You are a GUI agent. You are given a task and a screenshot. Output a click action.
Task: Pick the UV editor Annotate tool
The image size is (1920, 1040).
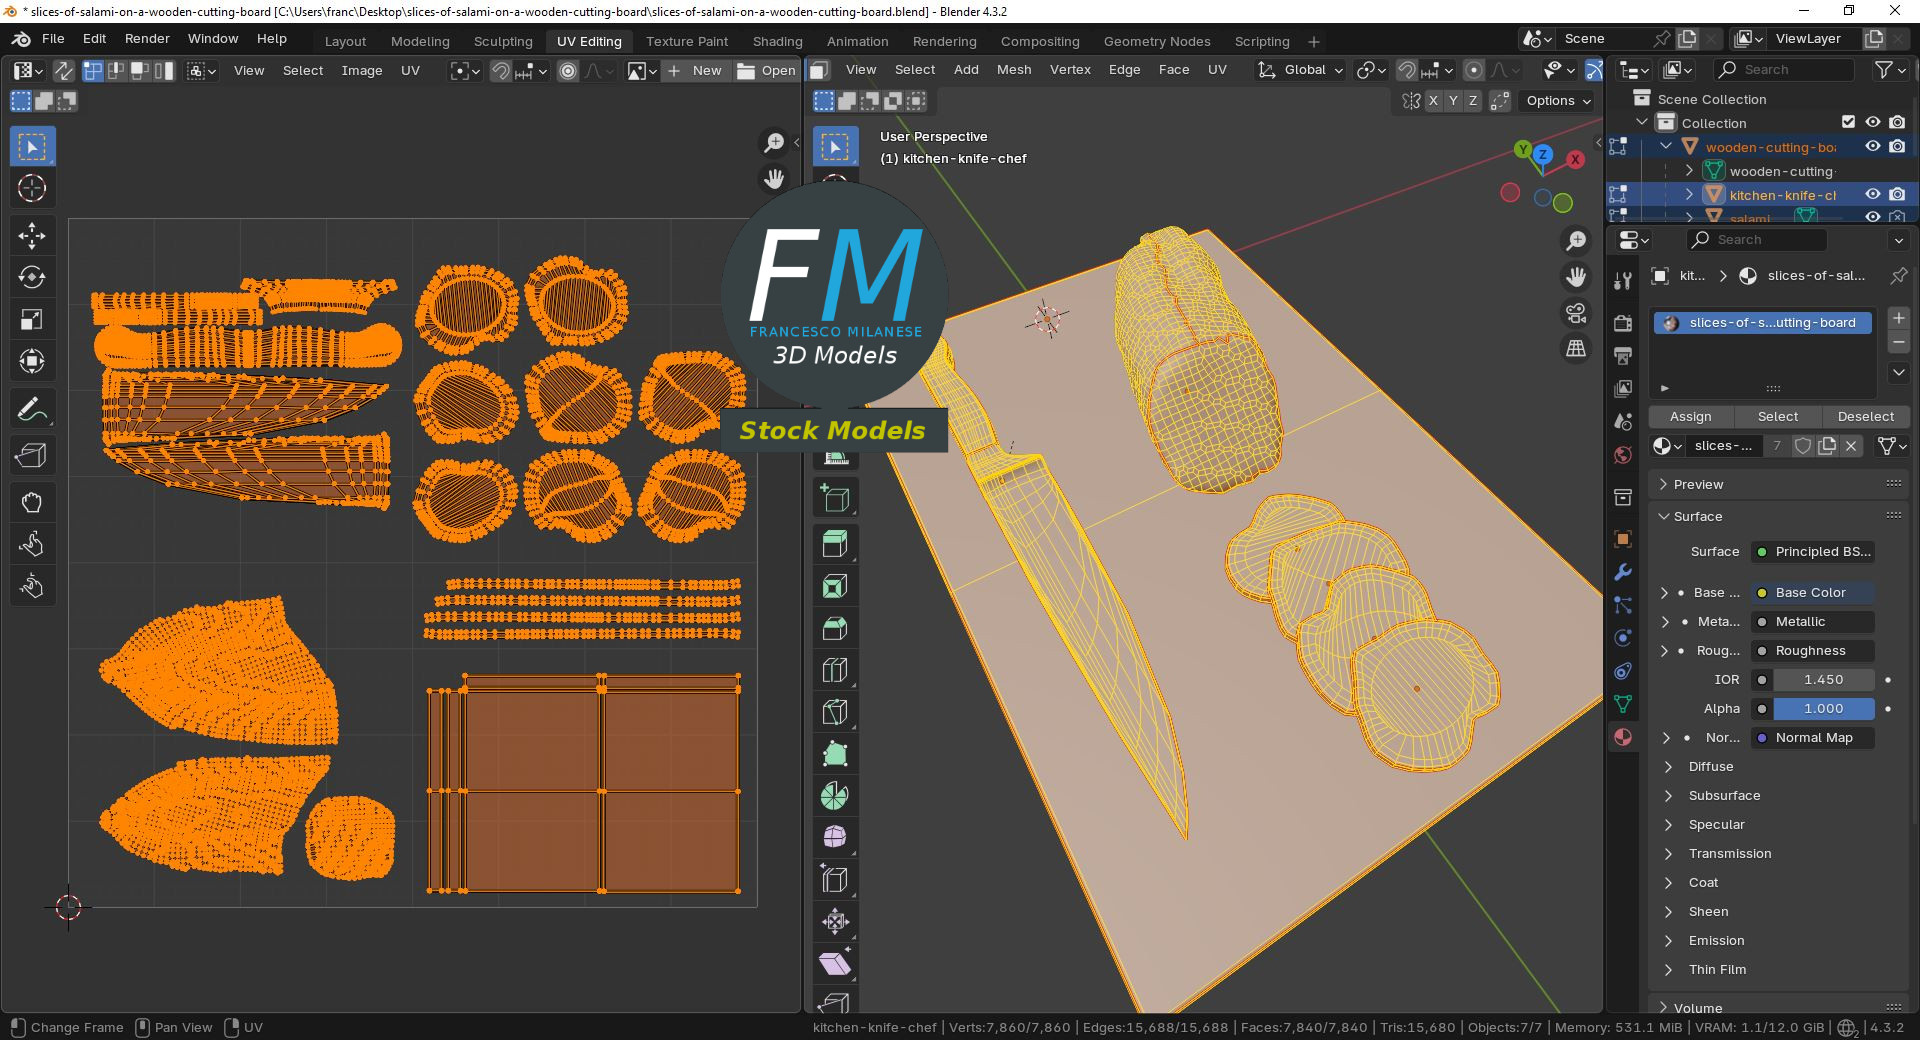pyautogui.click(x=32, y=410)
